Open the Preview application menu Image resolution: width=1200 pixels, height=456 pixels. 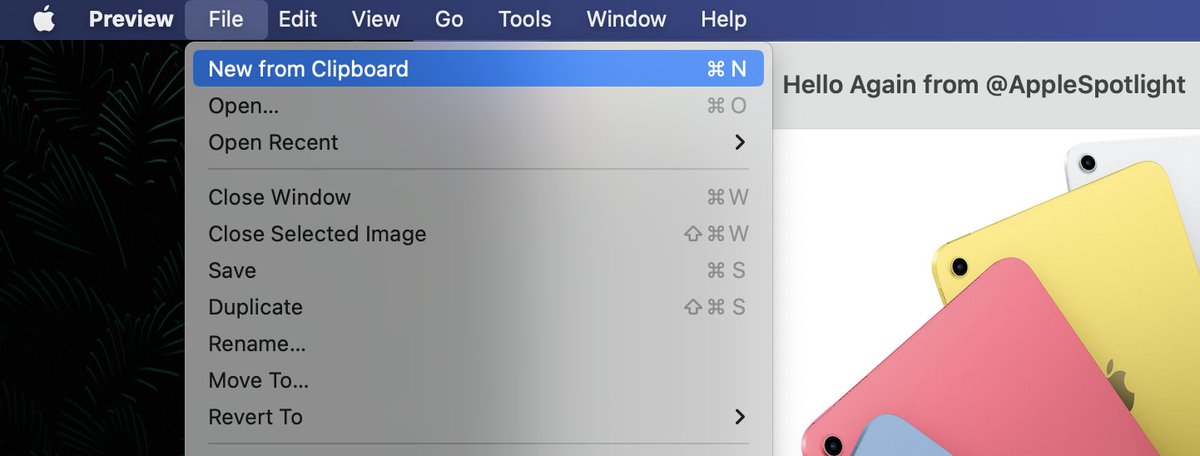click(130, 19)
